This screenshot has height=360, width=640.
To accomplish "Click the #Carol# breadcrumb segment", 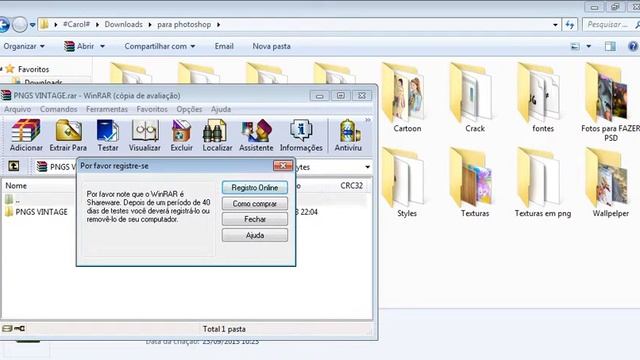I will pyautogui.click(x=76, y=24).
